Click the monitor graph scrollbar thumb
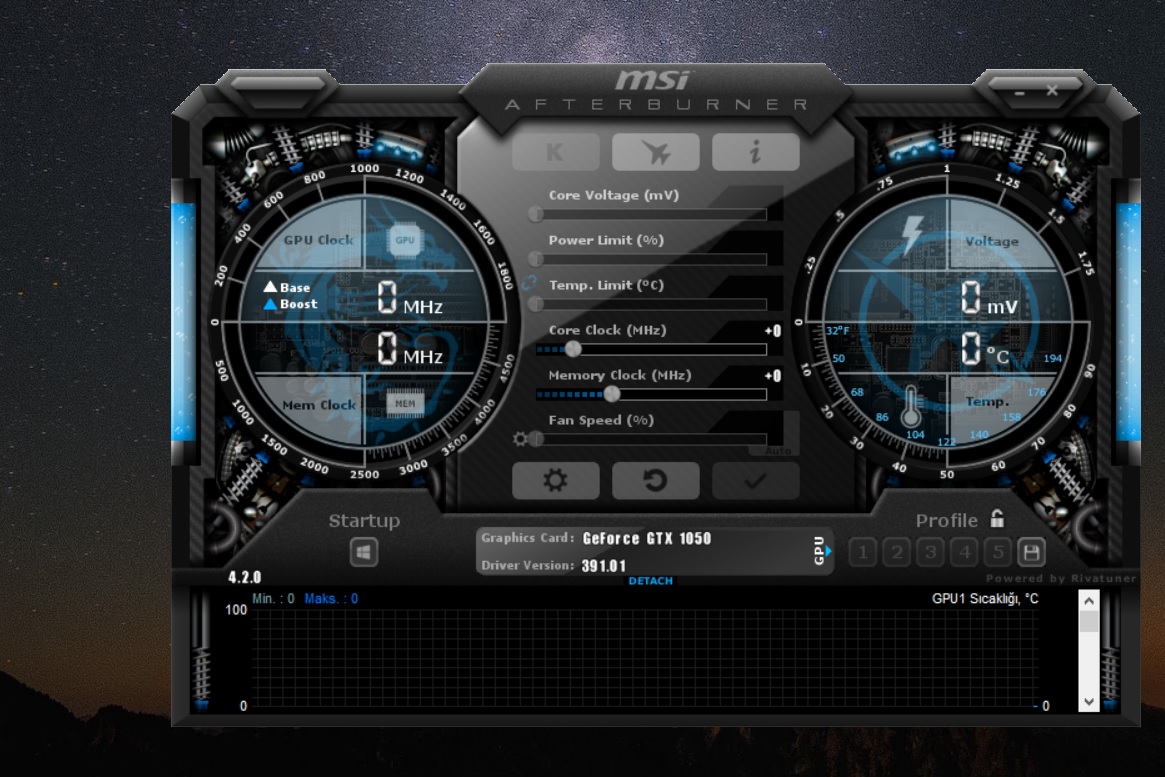Image resolution: width=1165 pixels, height=777 pixels. pyautogui.click(x=1088, y=621)
